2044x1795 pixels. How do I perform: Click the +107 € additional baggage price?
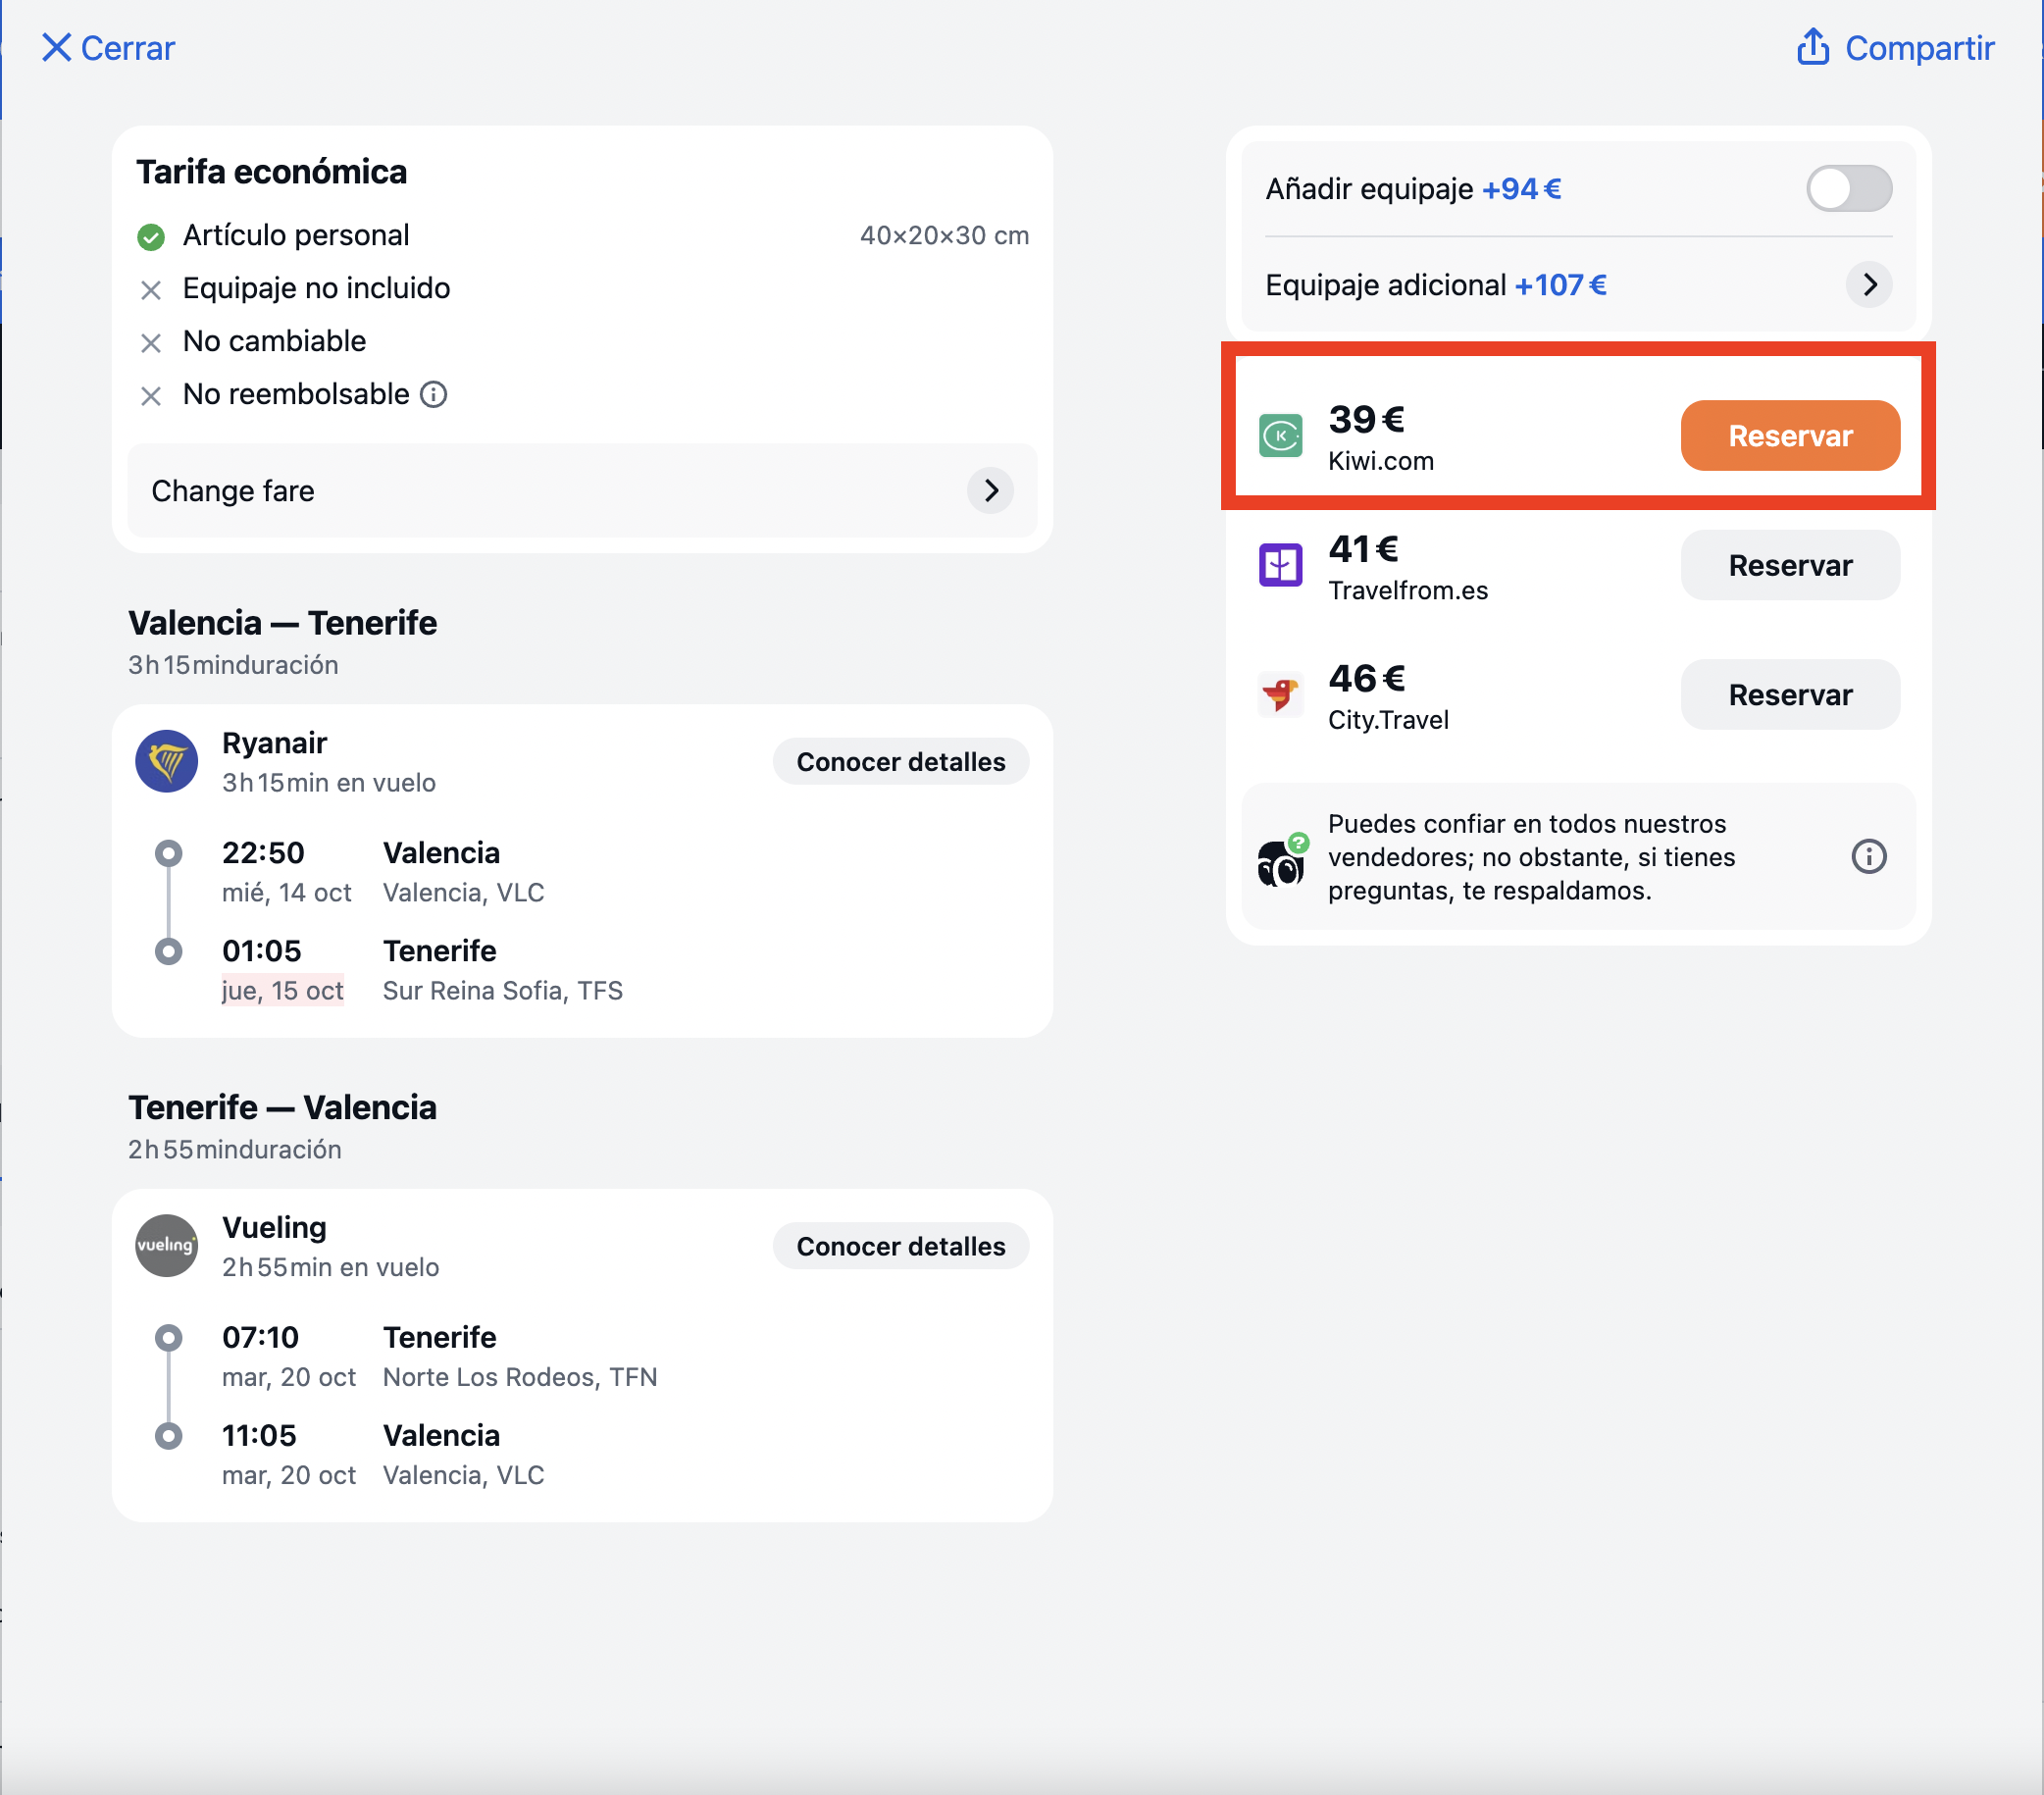[x=1560, y=285]
